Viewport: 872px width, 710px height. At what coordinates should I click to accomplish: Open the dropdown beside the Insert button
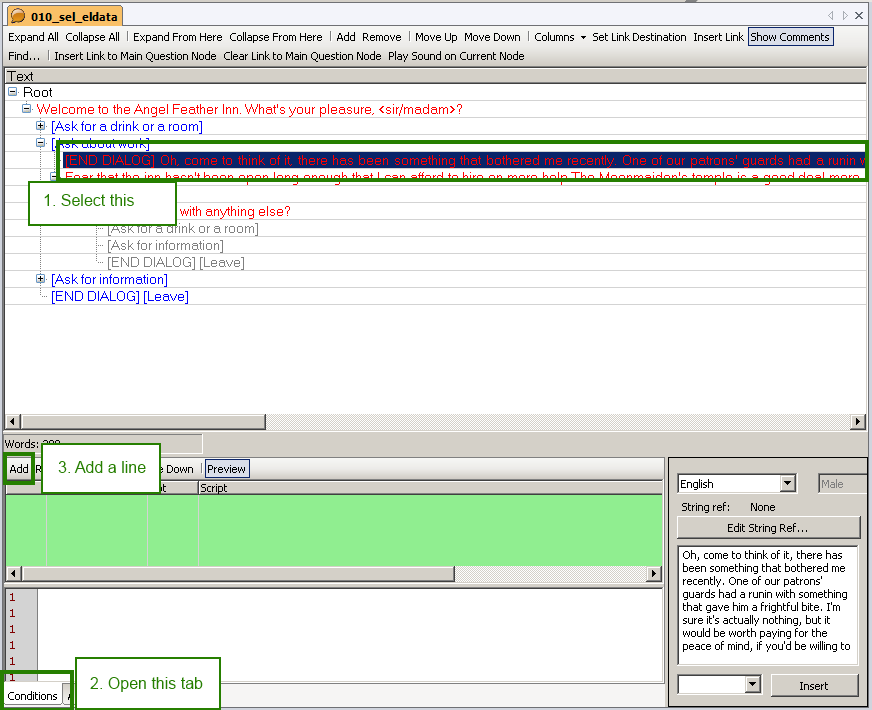[x=752, y=684]
